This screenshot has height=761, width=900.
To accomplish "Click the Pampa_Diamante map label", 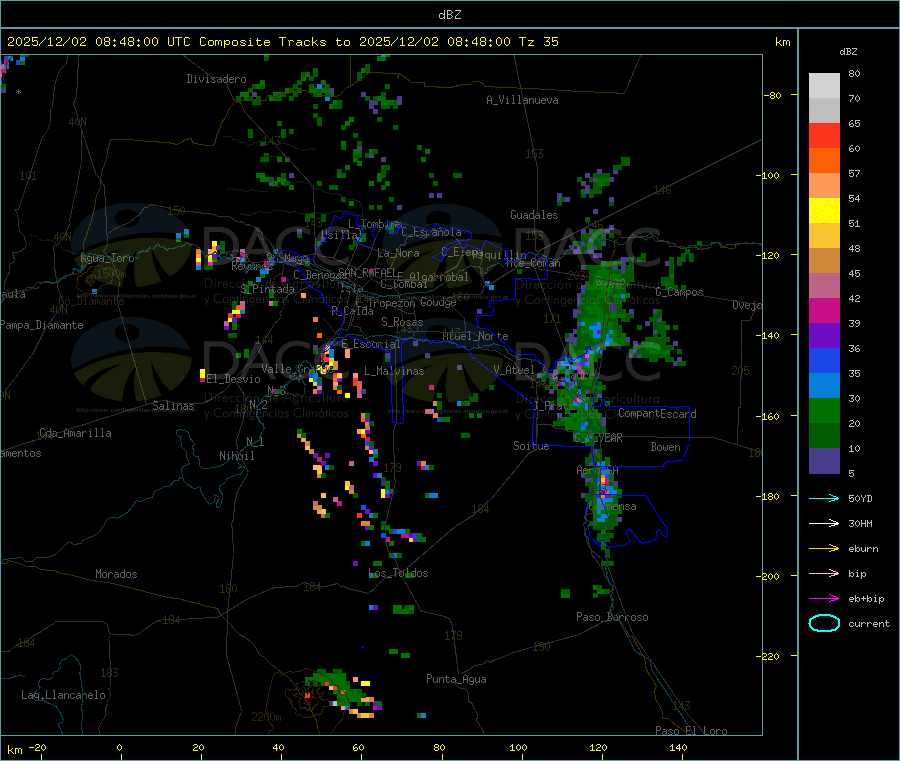I will click(42, 325).
